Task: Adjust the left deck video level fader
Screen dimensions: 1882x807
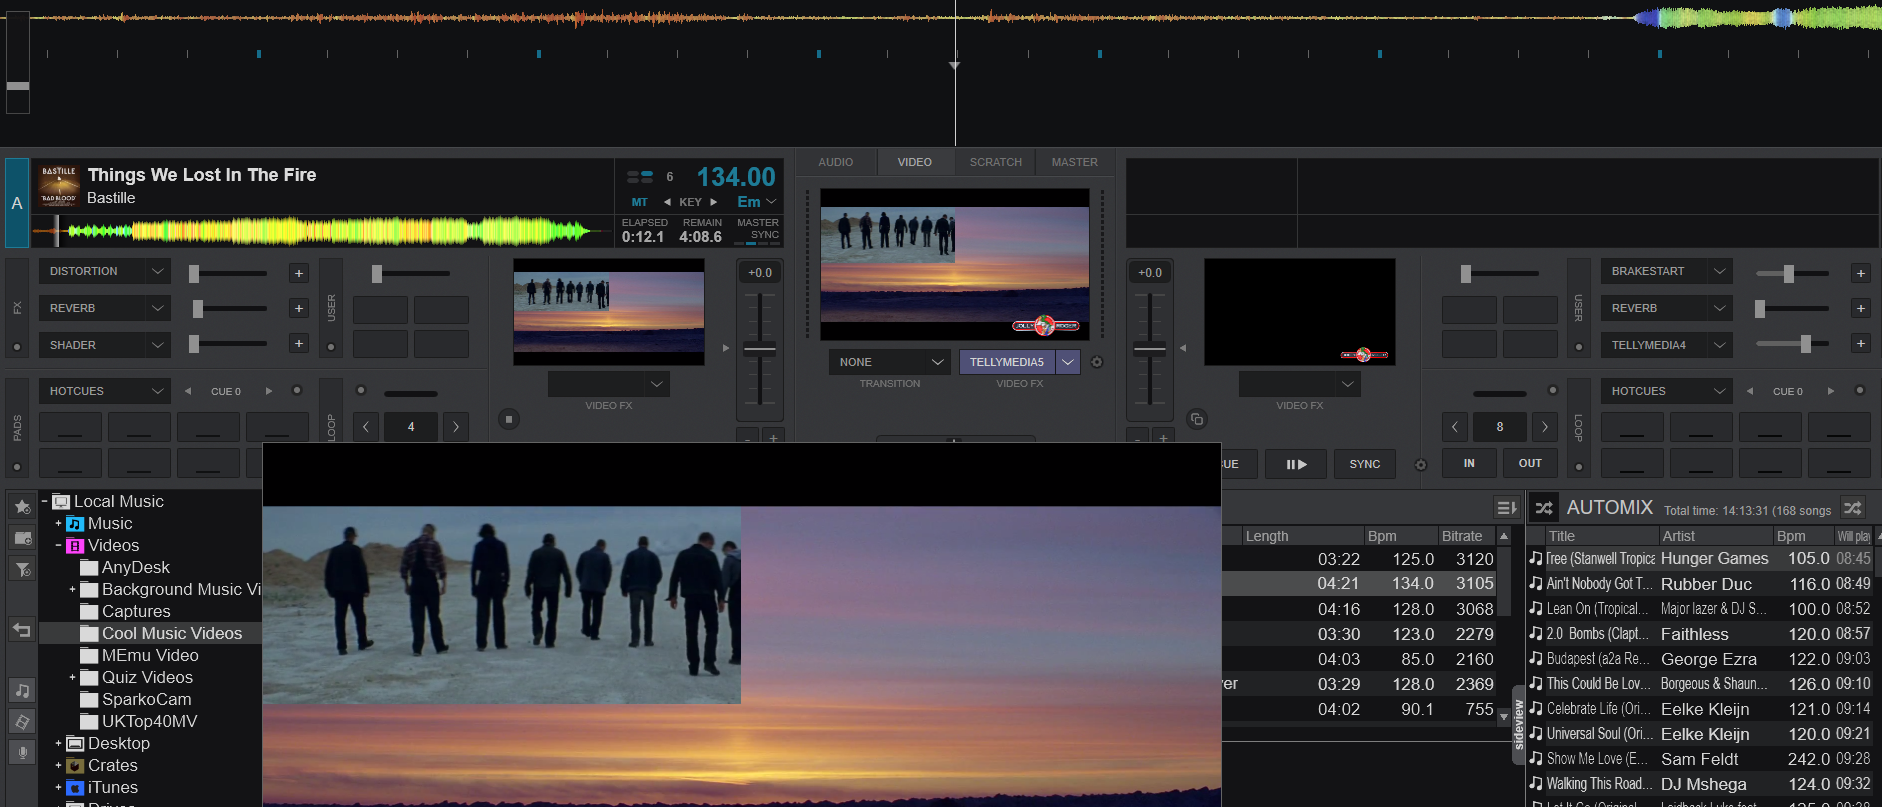Action: coord(760,349)
